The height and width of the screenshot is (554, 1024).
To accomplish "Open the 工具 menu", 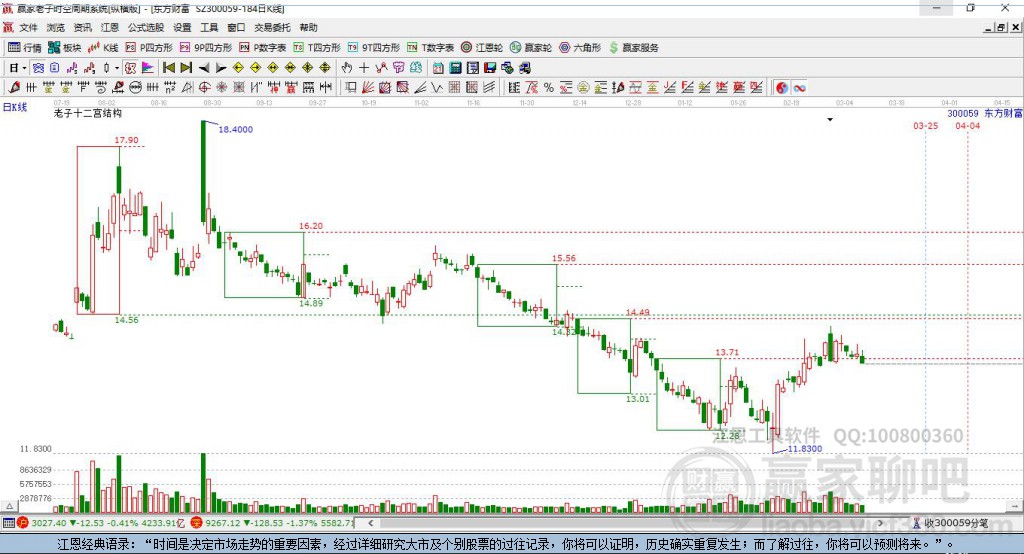I will [x=209, y=27].
